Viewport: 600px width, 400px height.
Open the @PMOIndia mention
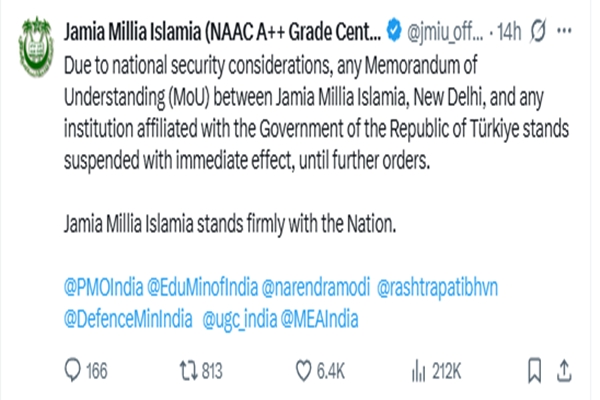pos(102,295)
